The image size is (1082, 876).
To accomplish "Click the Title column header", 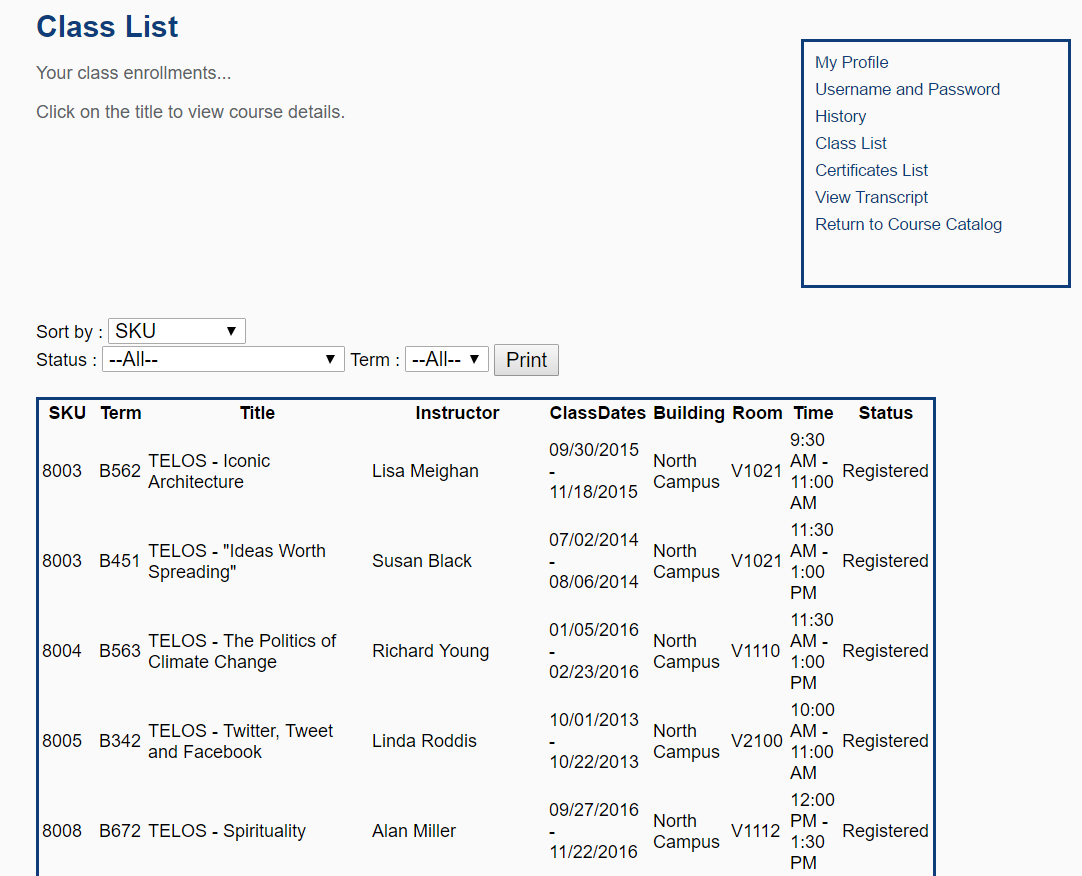I will click(x=257, y=413).
